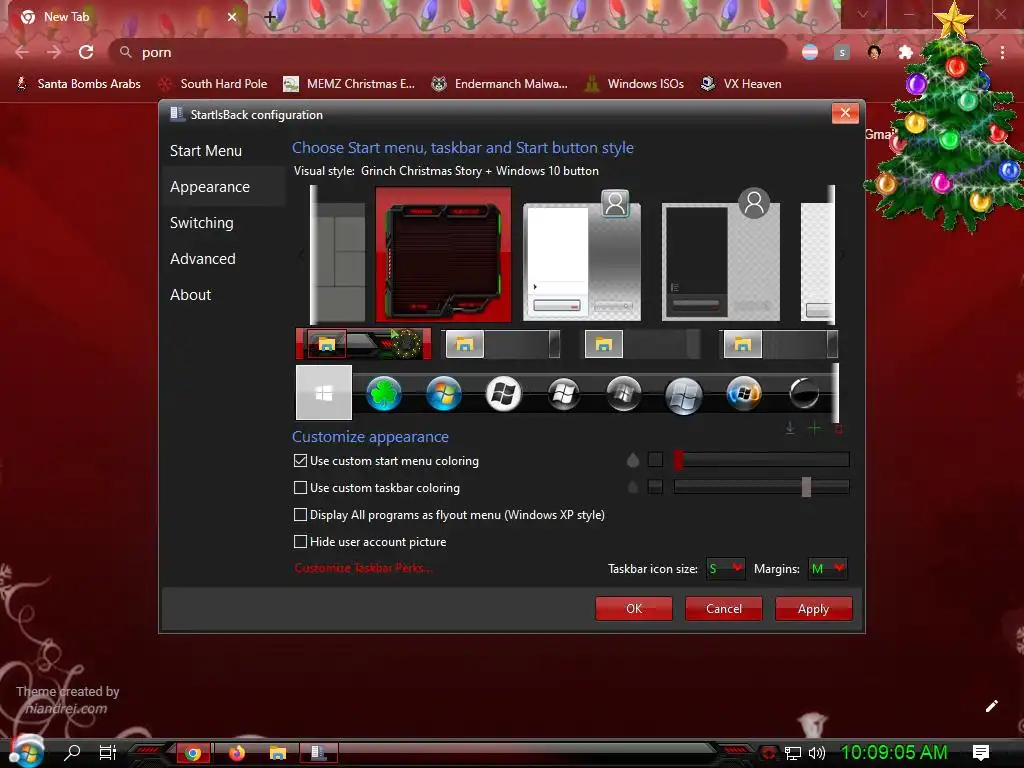Click Apply to save settings
The height and width of the screenshot is (768, 1024).
point(813,609)
